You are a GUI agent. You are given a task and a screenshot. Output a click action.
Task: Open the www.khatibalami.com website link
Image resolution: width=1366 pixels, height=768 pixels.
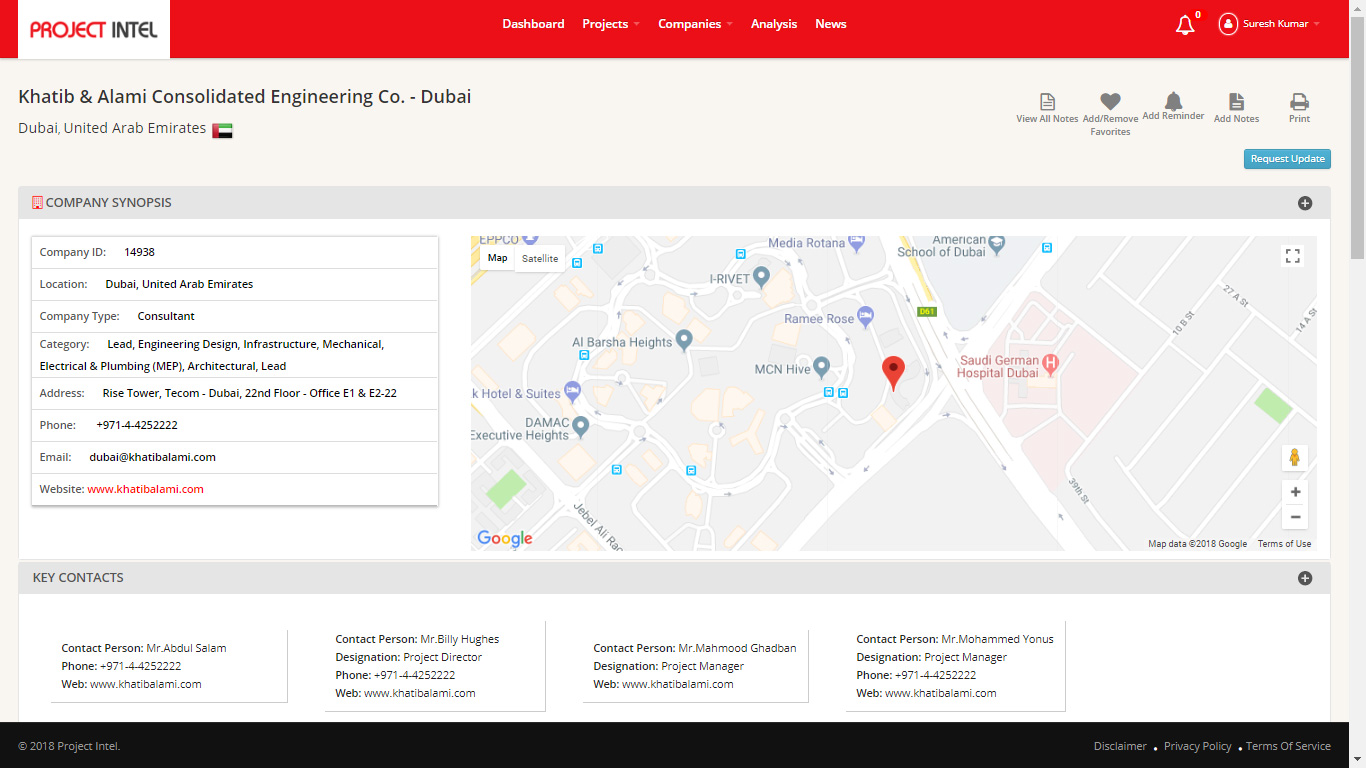tap(145, 489)
